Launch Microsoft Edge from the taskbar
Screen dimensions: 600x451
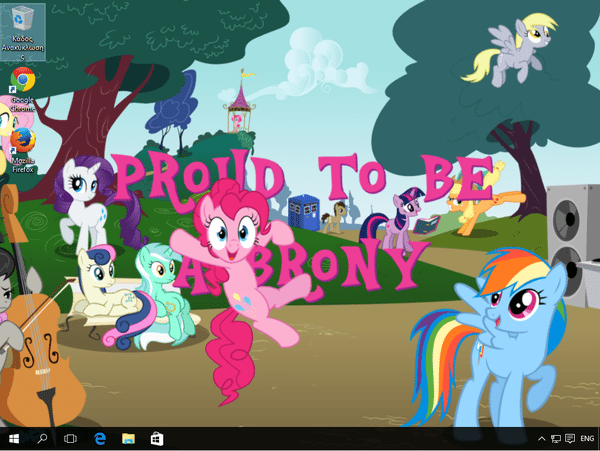(99, 439)
